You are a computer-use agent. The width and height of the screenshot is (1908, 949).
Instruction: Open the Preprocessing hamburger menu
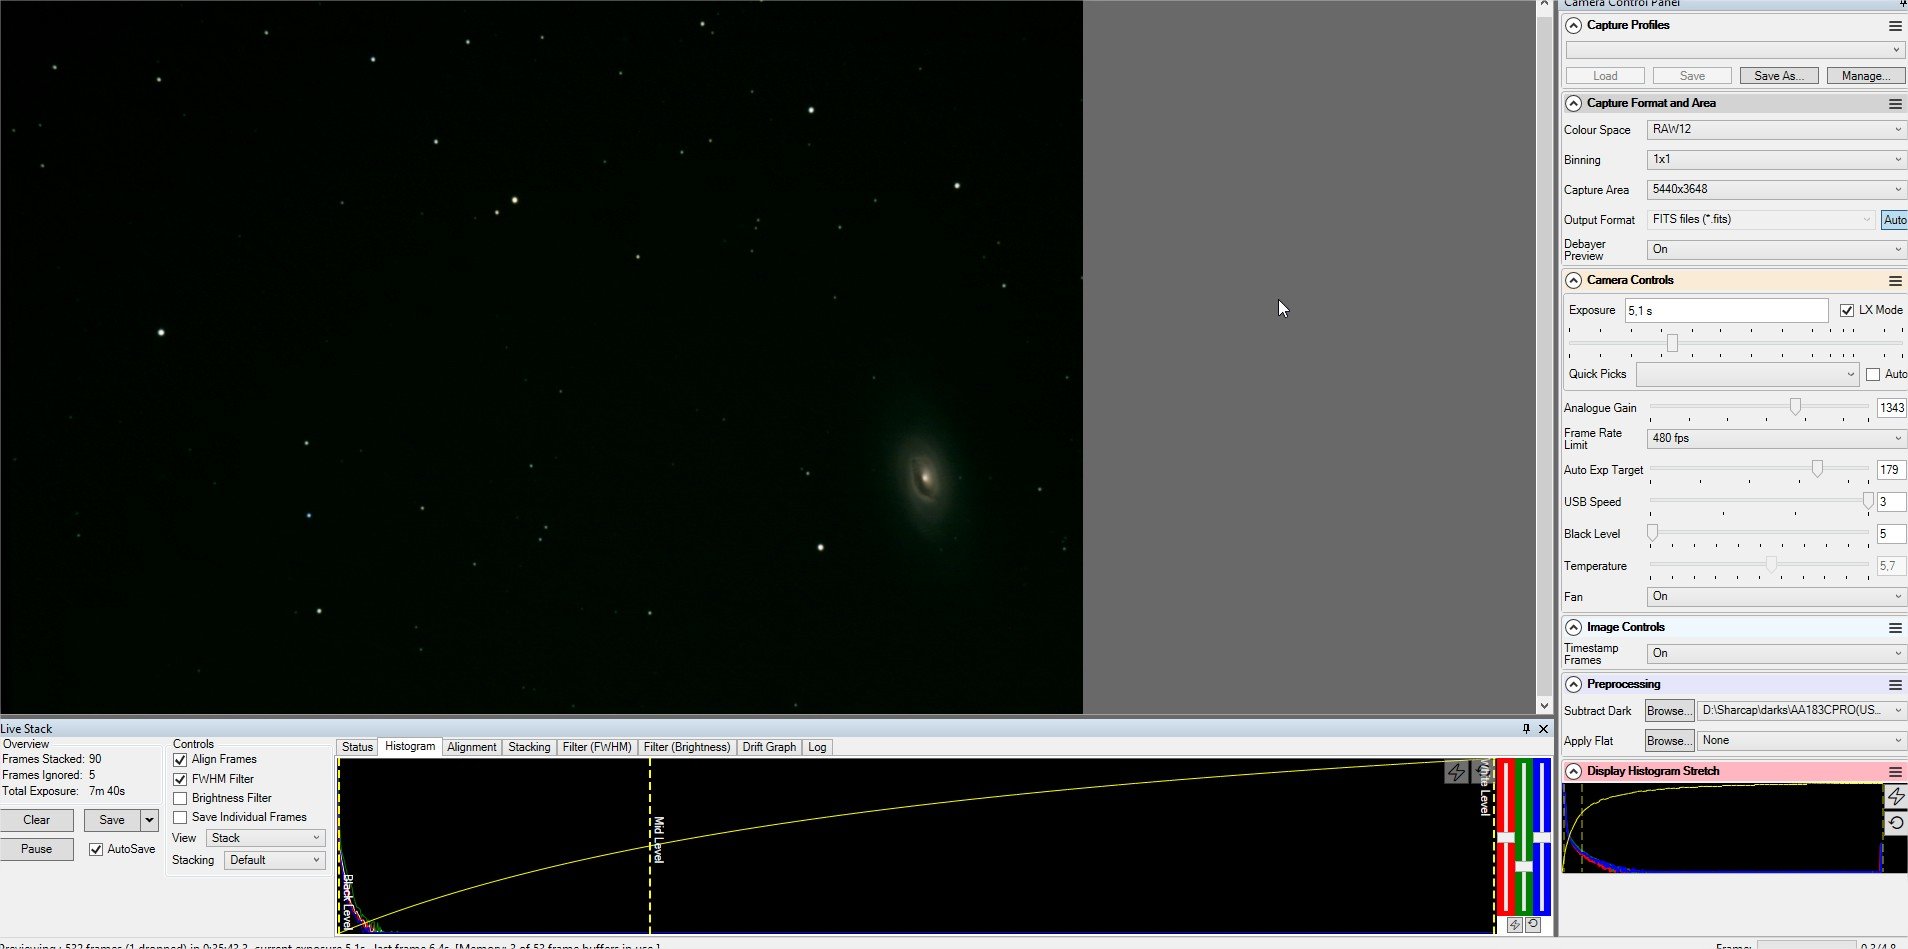[1895, 685]
